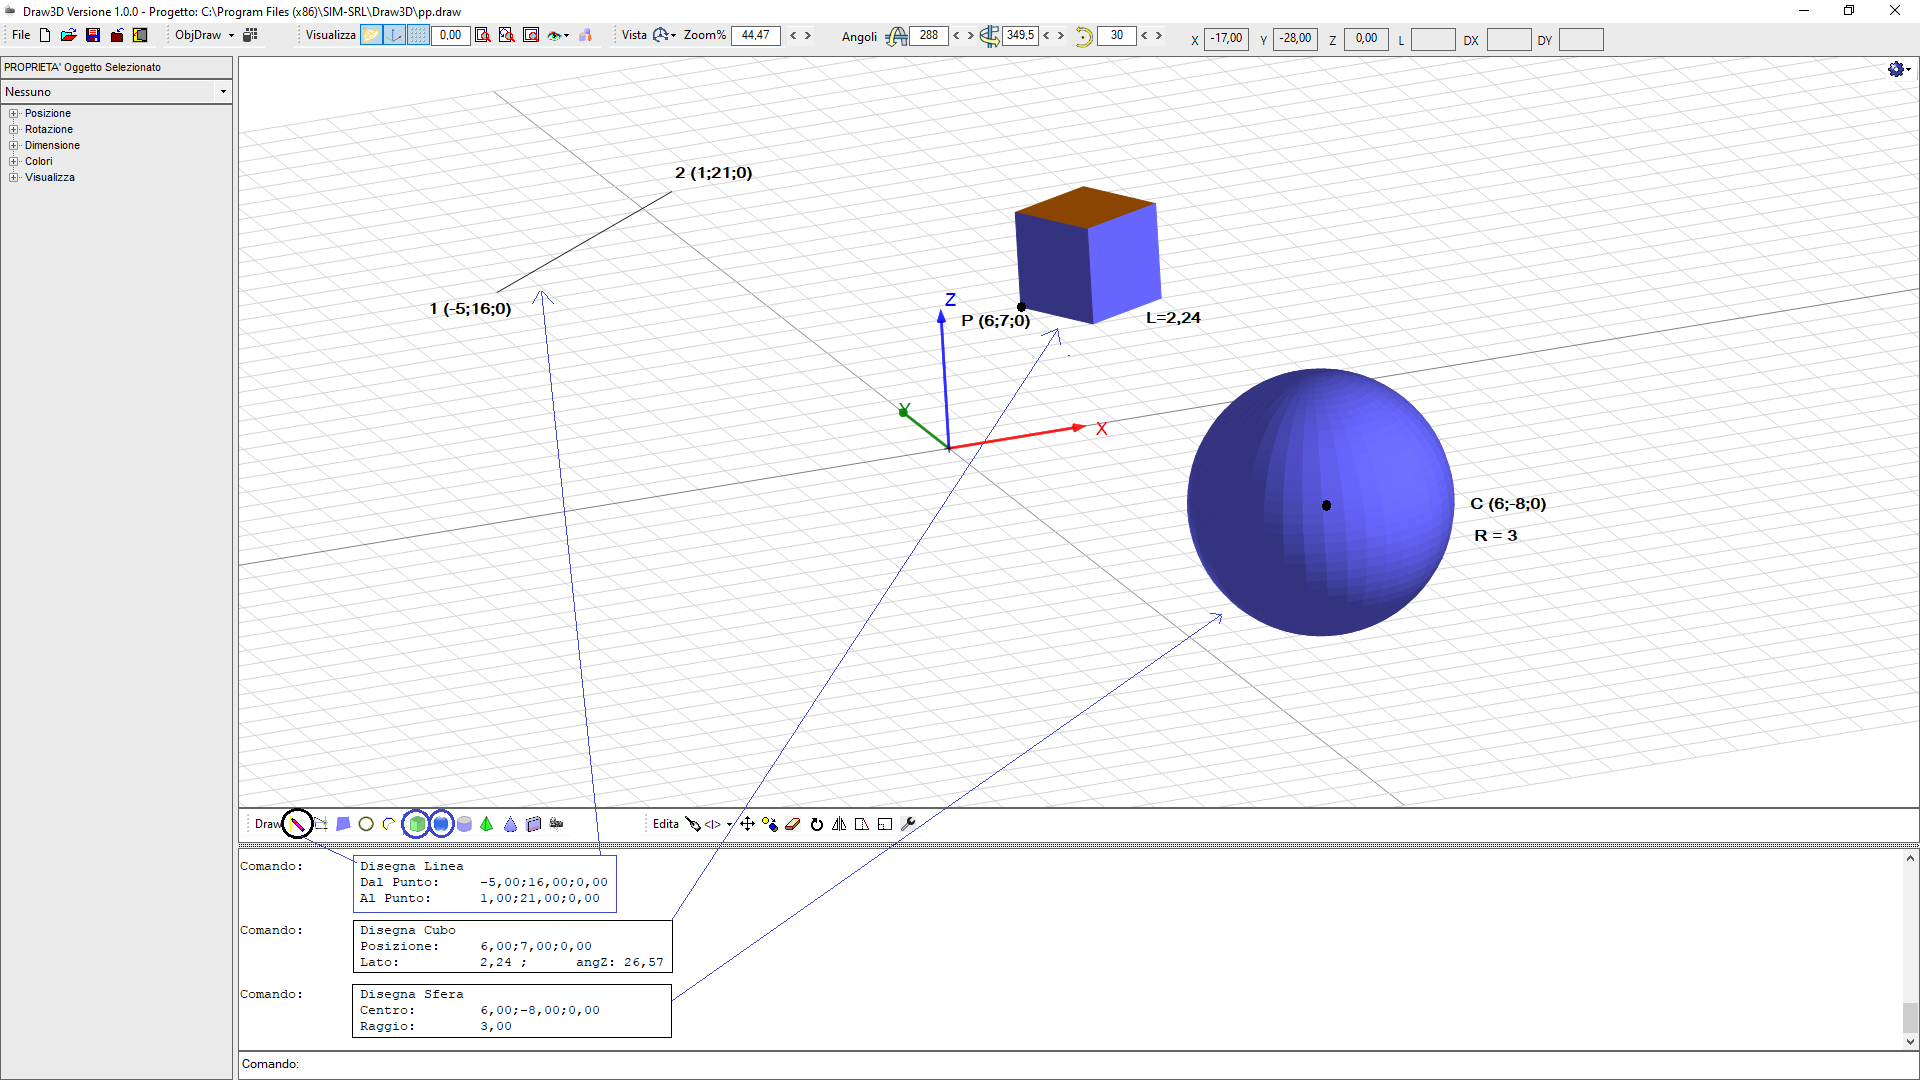Expand the Colori property node
This screenshot has width=1920, height=1080.
(x=14, y=162)
